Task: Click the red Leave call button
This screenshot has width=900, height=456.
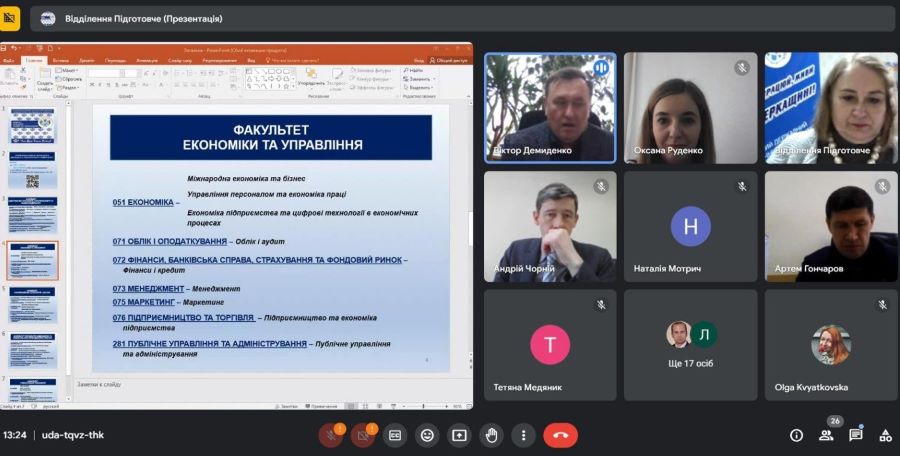Action: tap(560, 435)
